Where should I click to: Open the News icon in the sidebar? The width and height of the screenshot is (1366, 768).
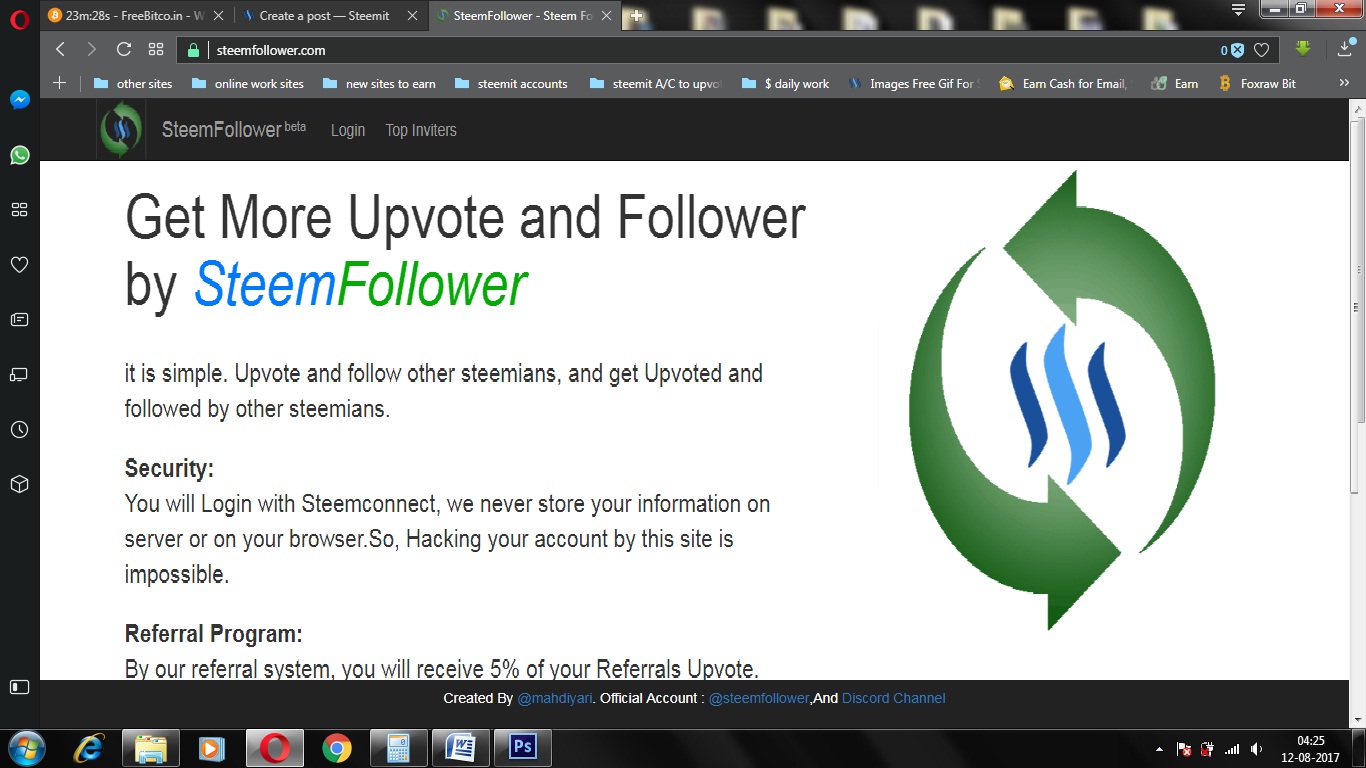[x=19, y=320]
